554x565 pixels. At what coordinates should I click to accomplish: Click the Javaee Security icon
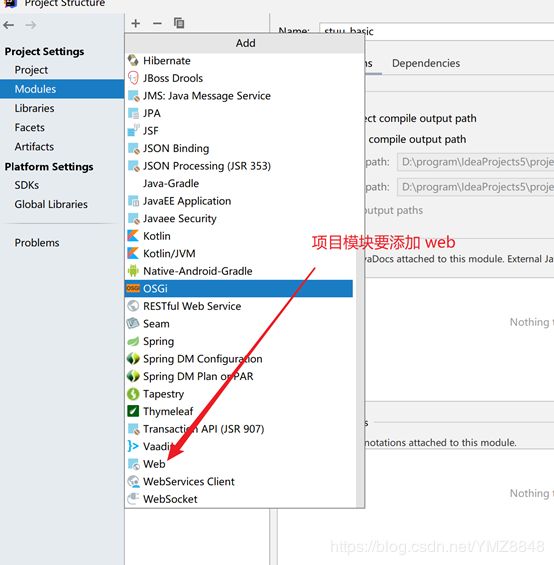(133, 218)
